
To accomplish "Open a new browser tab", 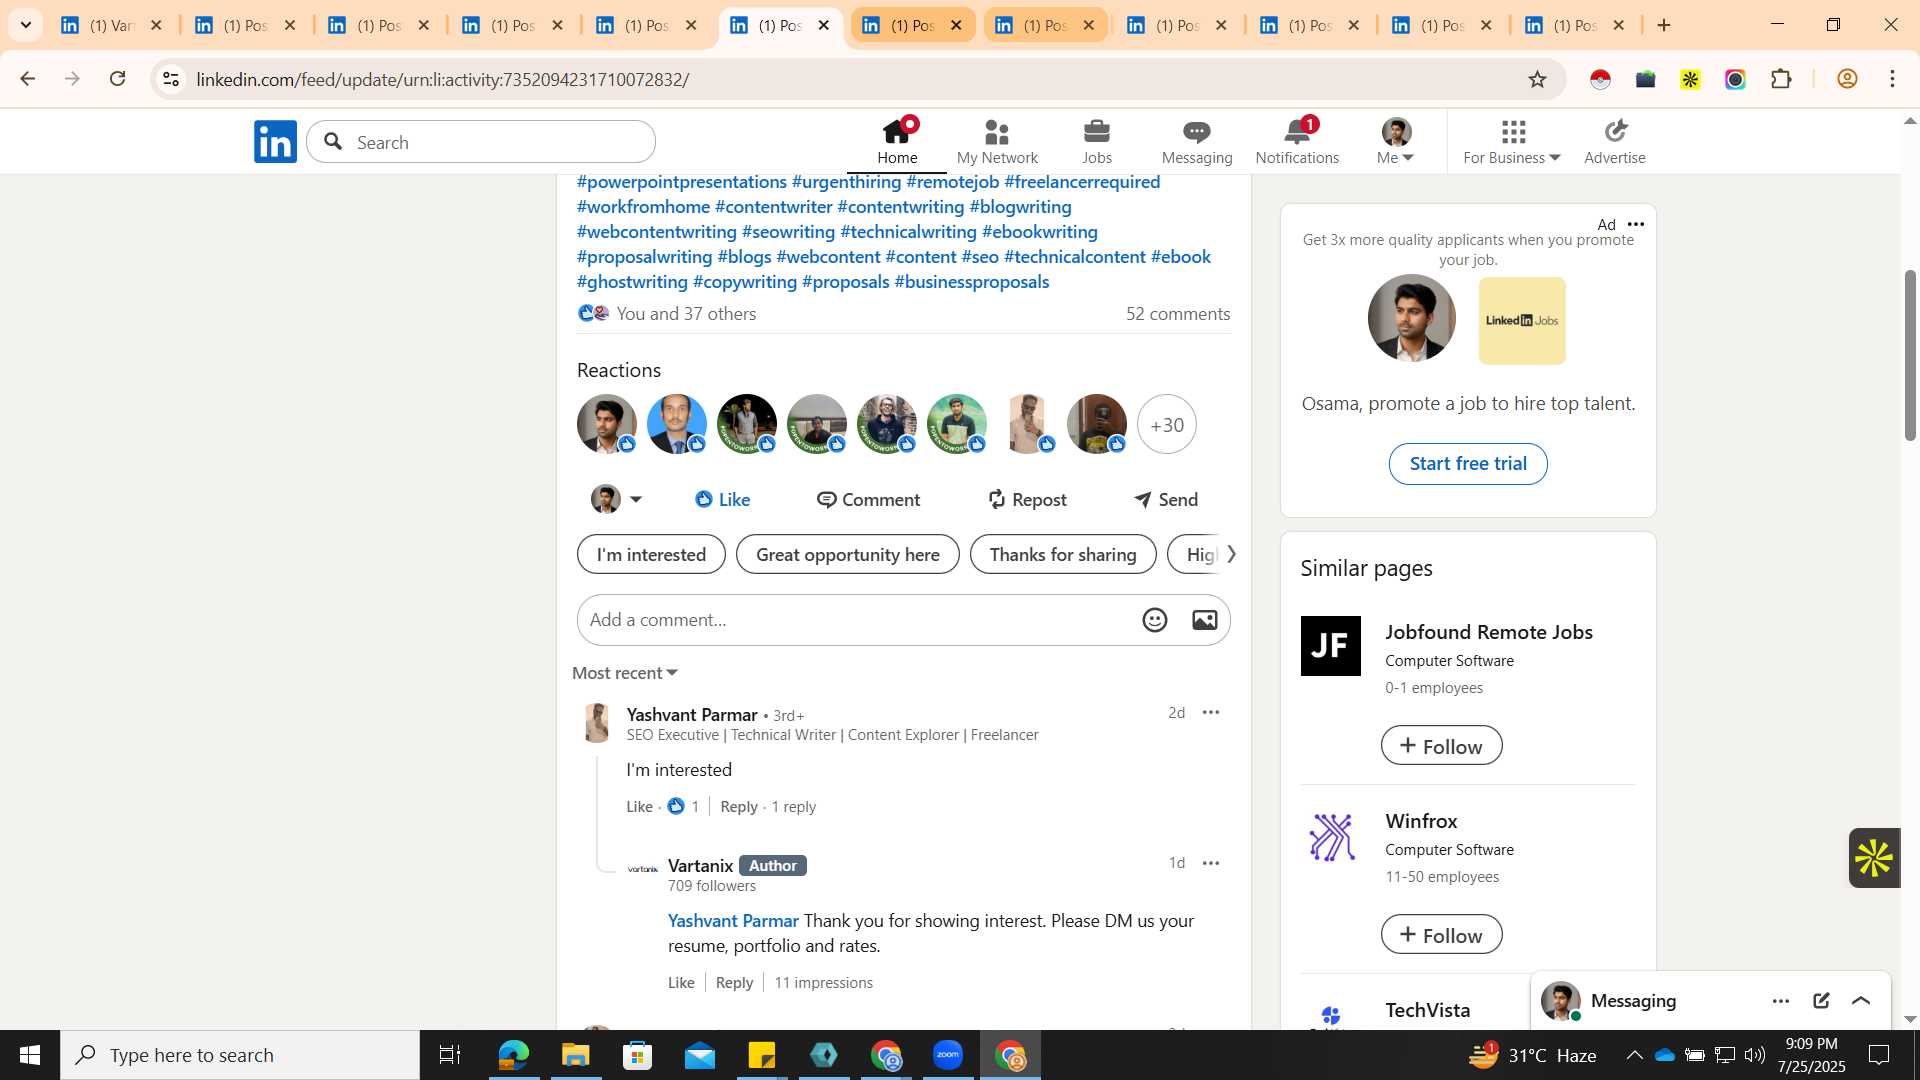I will pos(1664,25).
